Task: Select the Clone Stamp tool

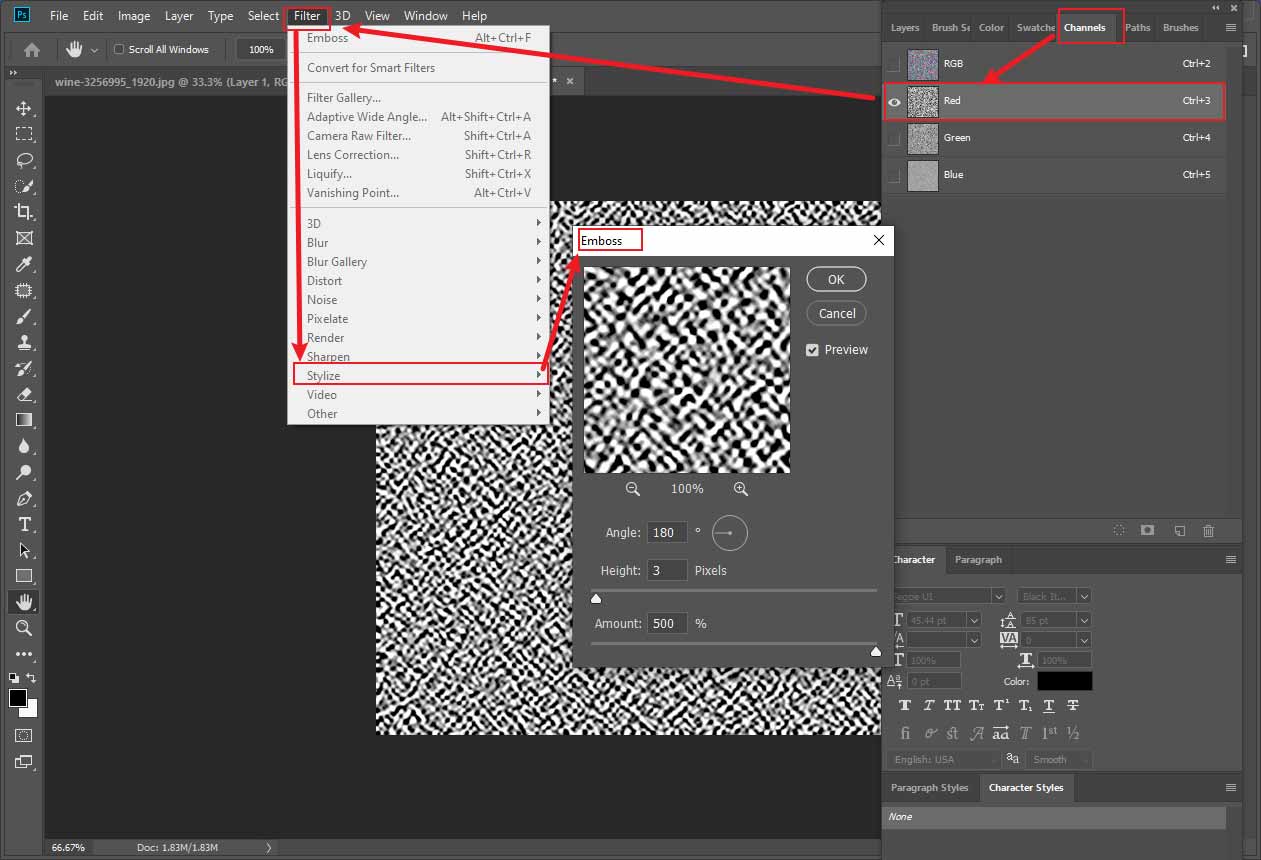Action: click(x=24, y=342)
